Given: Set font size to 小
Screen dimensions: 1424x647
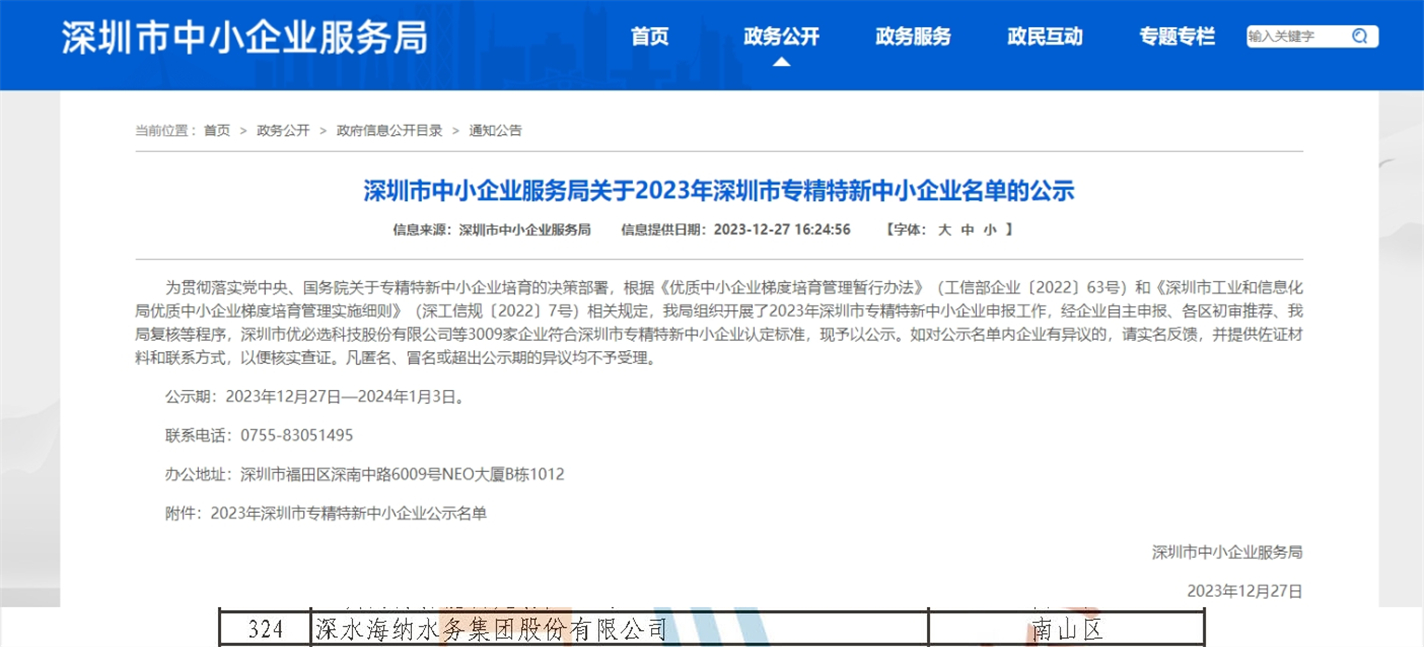Looking at the screenshot, I should point(988,229).
